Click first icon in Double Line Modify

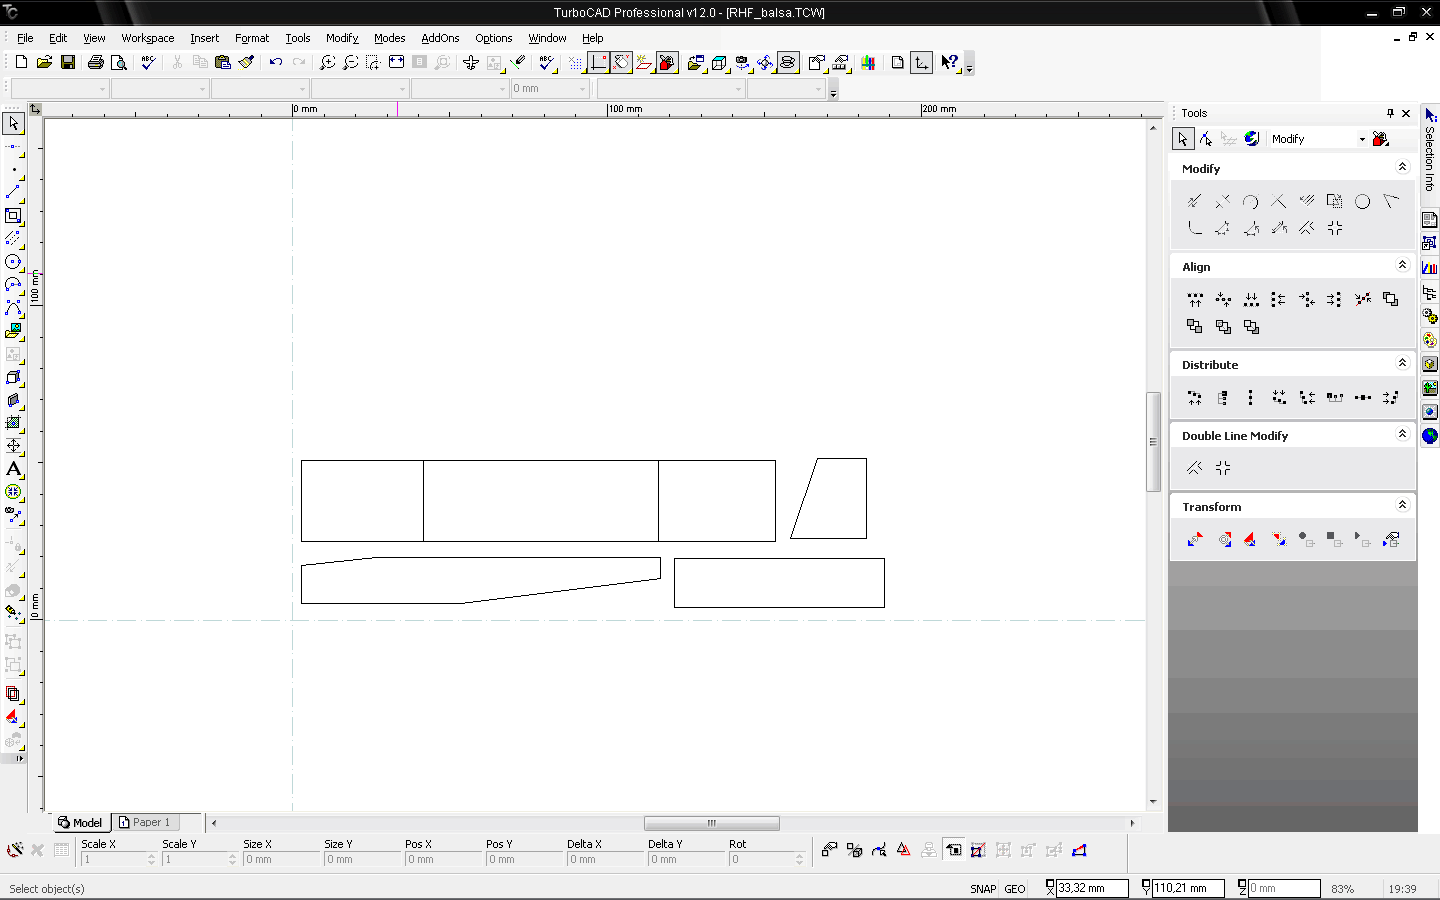click(x=1195, y=468)
